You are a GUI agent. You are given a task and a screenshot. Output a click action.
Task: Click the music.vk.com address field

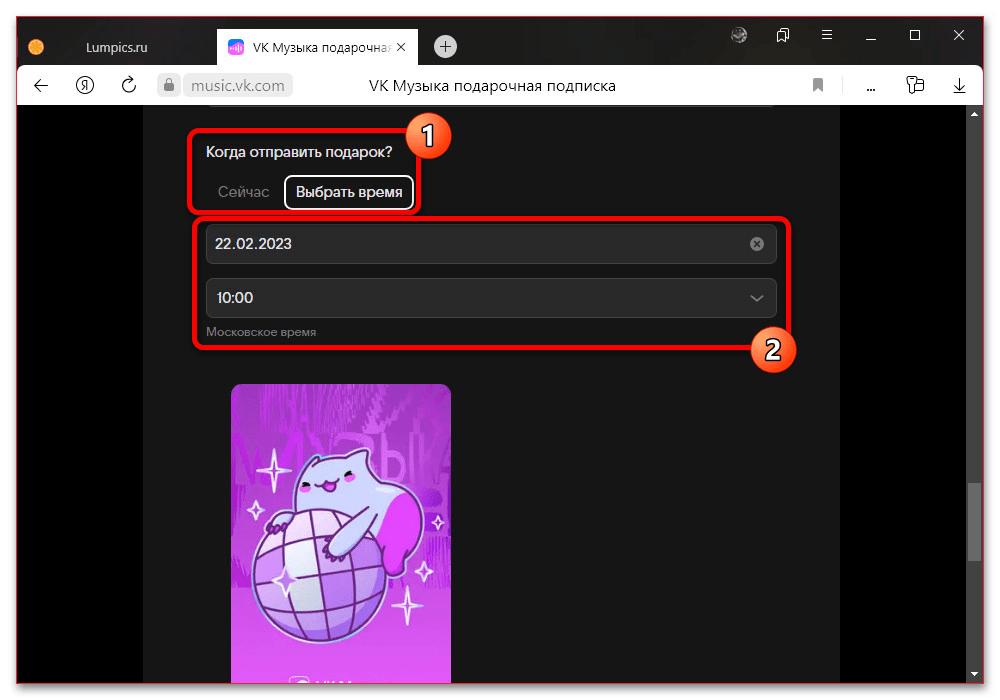click(x=238, y=85)
